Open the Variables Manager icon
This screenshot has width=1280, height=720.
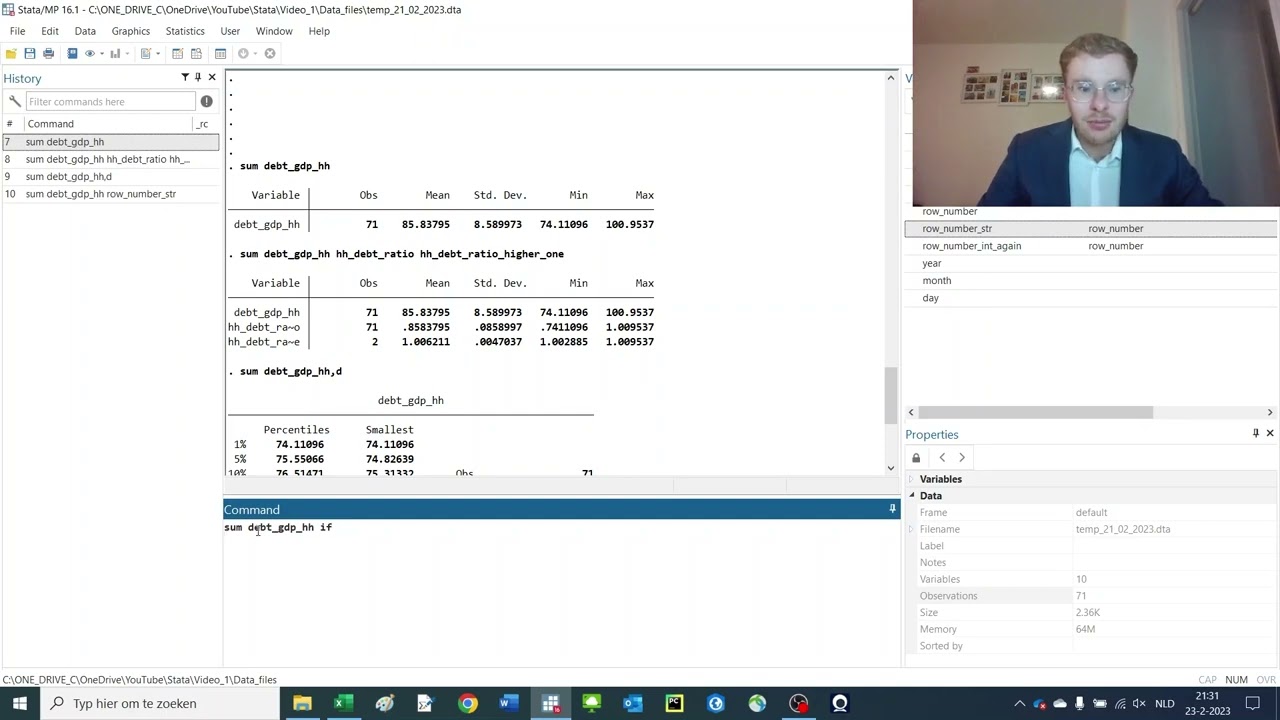pos(220,53)
